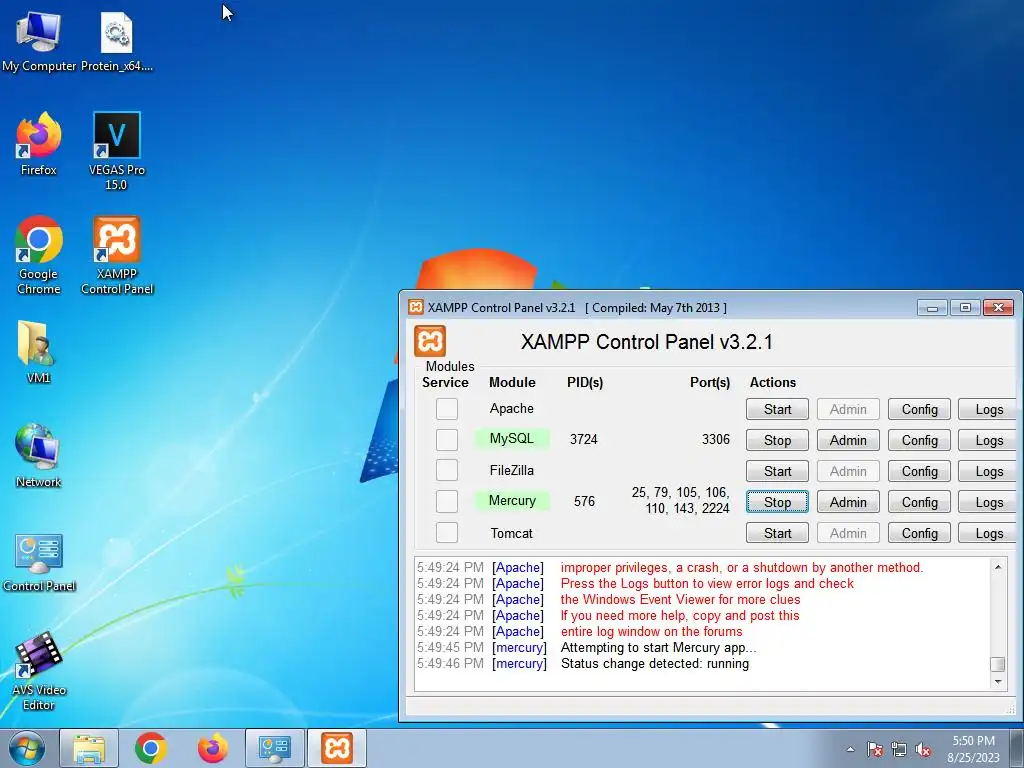Click the muted volume tray icon
Image resolution: width=1024 pixels, height=768 pixels.
[x=923, y=749]
